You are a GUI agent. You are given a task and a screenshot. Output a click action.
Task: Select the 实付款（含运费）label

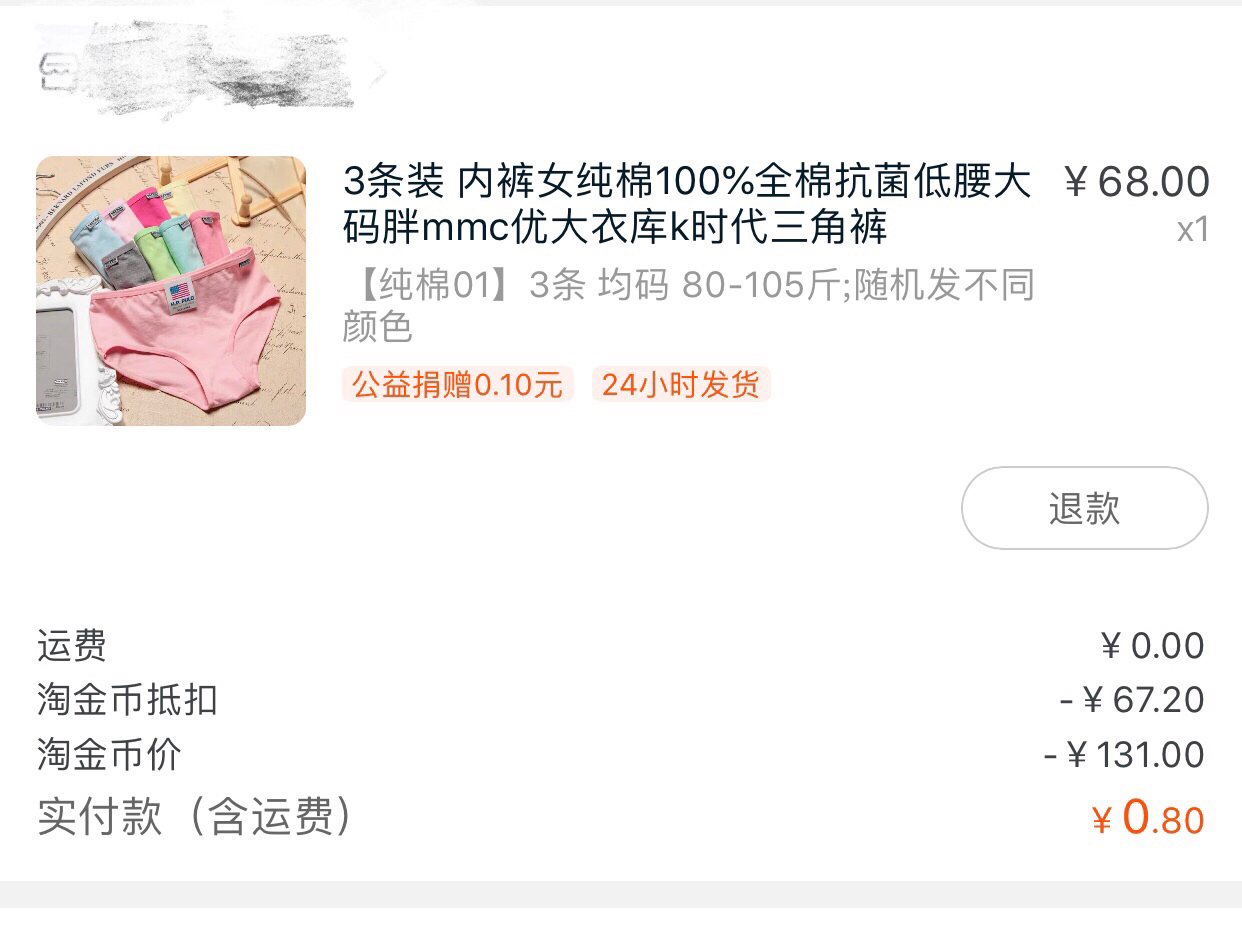point(196,816)
